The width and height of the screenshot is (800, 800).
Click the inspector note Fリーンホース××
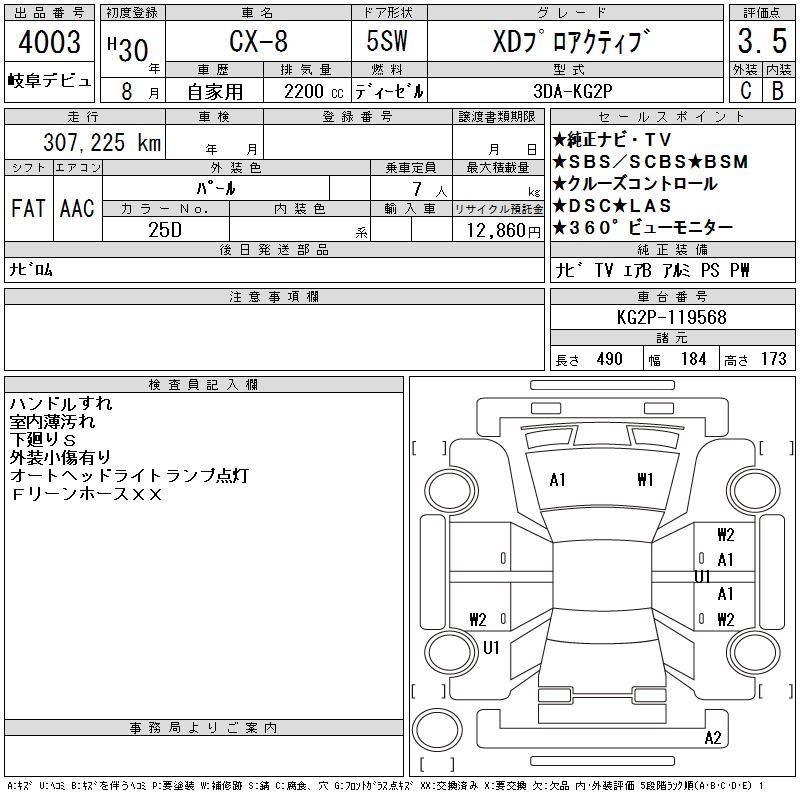pos(86,494)
